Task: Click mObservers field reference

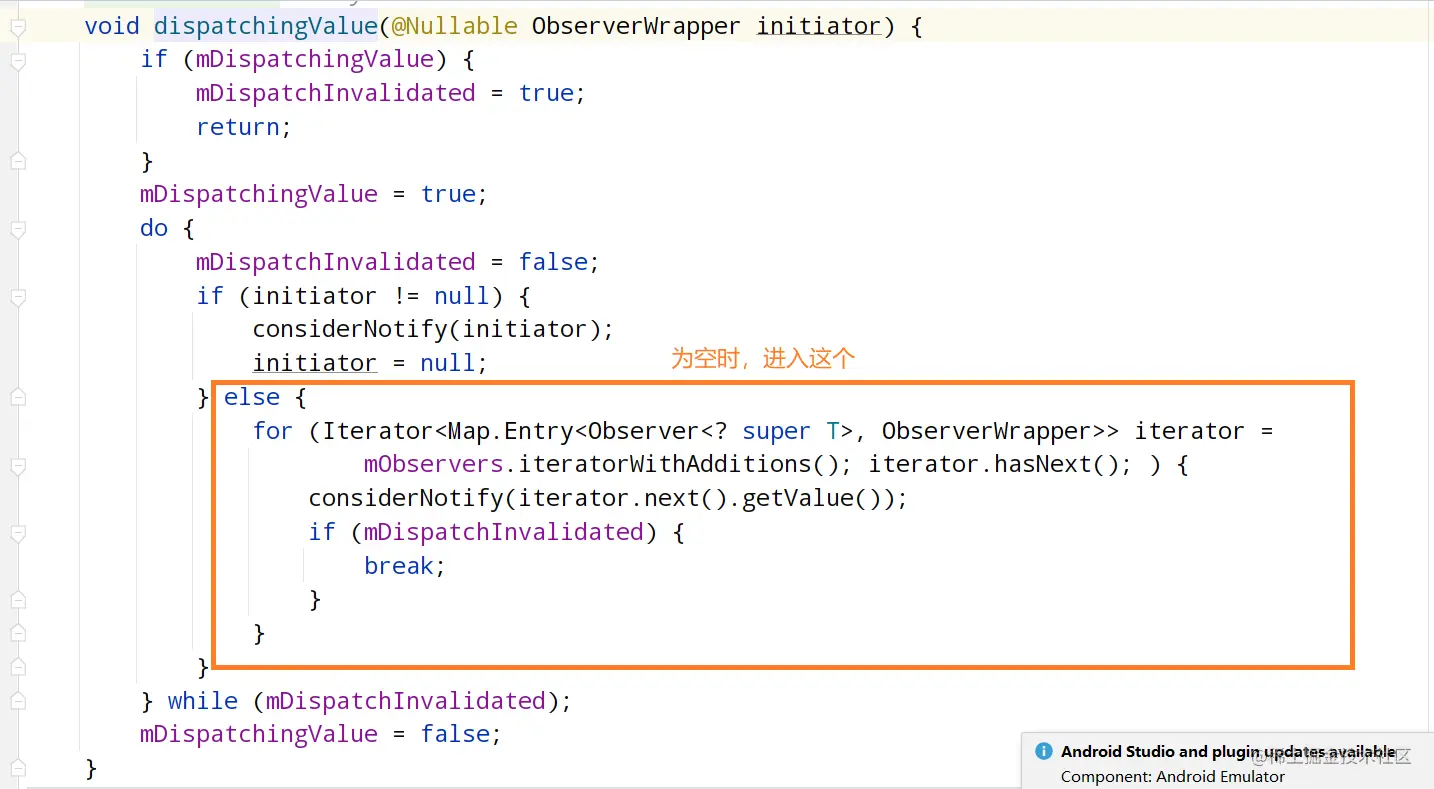Action: click(434, 465)
